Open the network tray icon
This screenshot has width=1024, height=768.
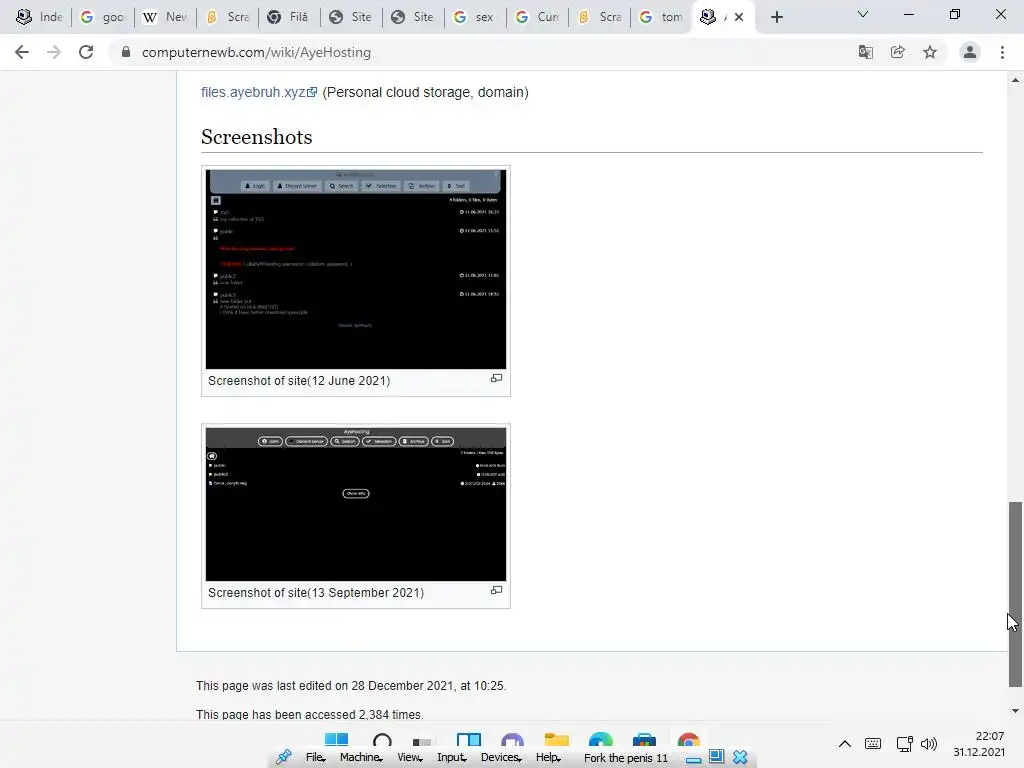(904, 744)
